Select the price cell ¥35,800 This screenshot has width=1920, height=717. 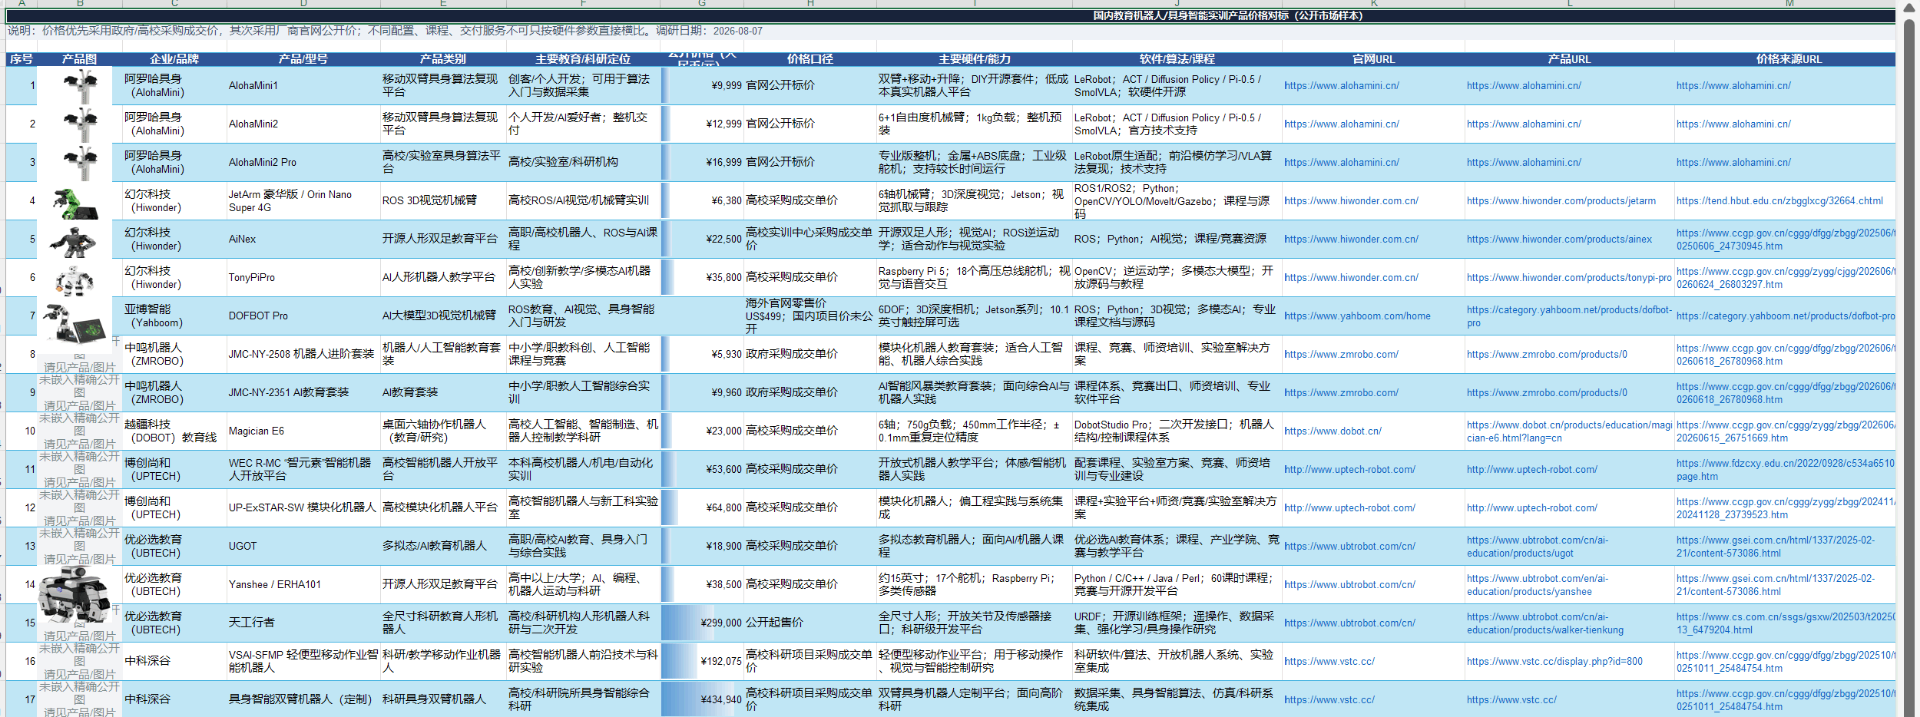click(702, 278)
